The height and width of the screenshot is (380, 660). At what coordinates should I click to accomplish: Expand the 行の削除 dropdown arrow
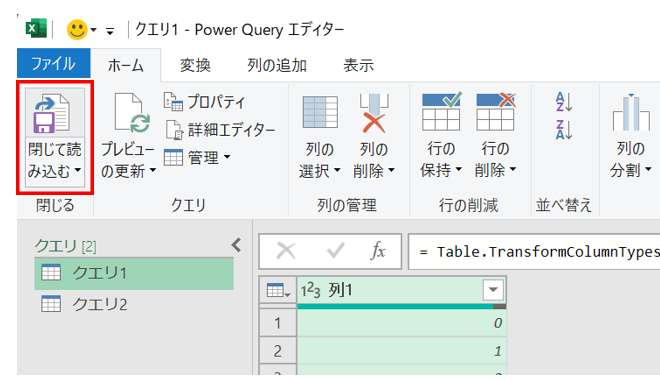(x=513, y=169)
